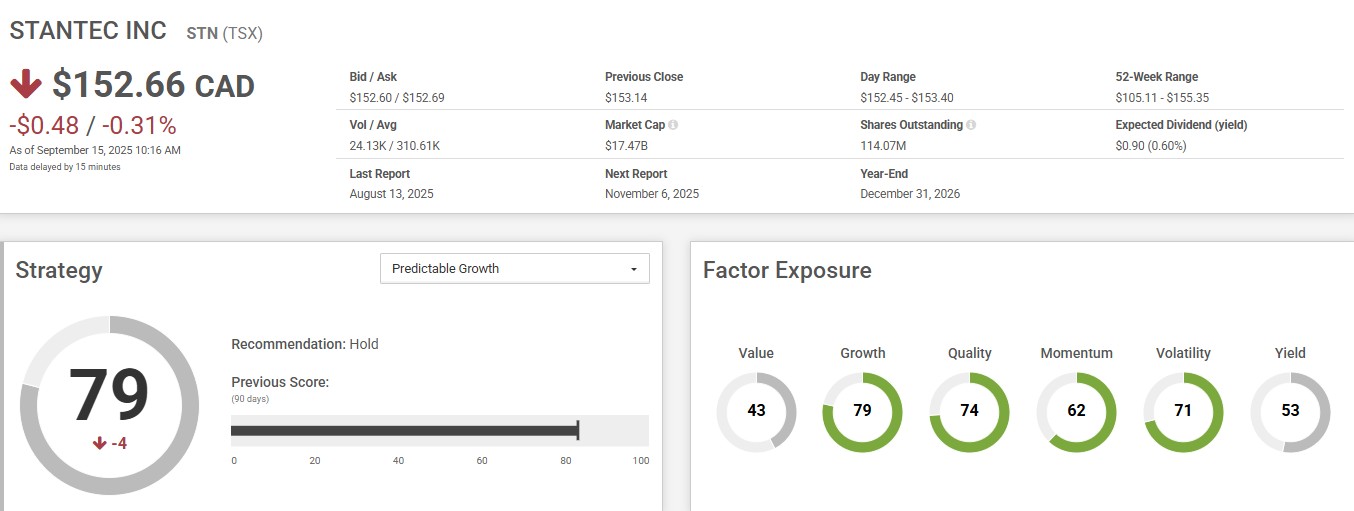The image size is (1354, 511).
Task: Open the Predictable Growth strategy dropdown
Action: click(515, 269)
